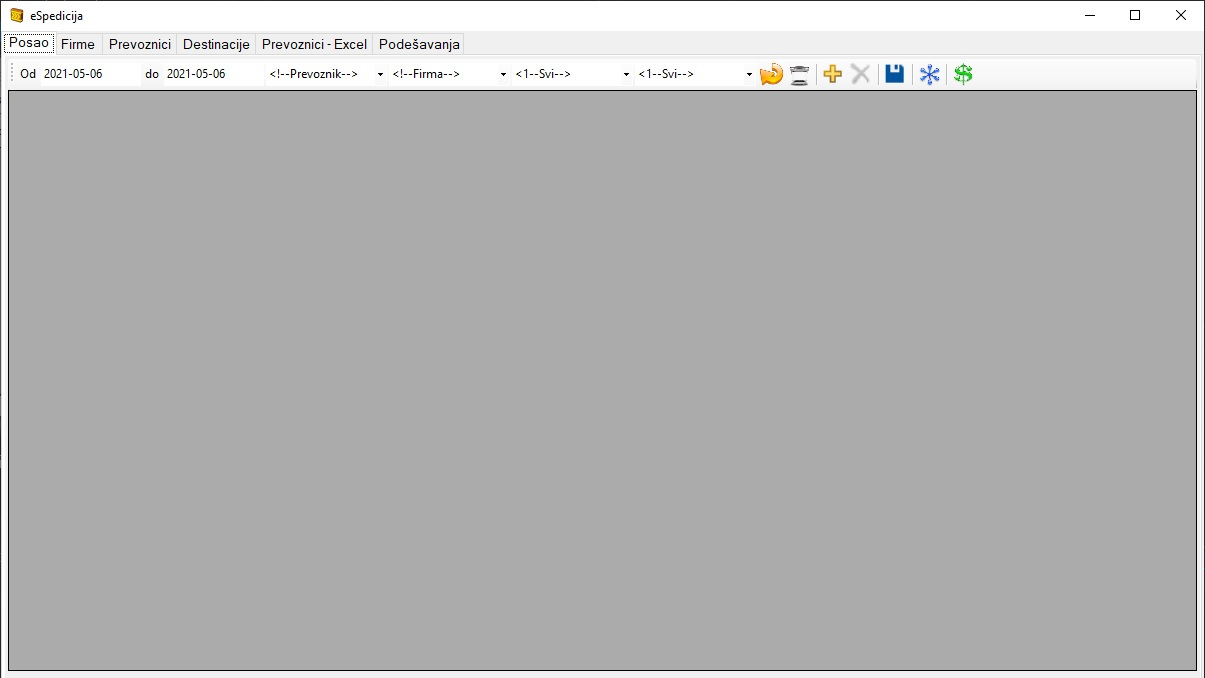Viewport: 1205px width, 678px height.
Task: Open the Prevoznici tab
Action: click(x=140, y=44)
